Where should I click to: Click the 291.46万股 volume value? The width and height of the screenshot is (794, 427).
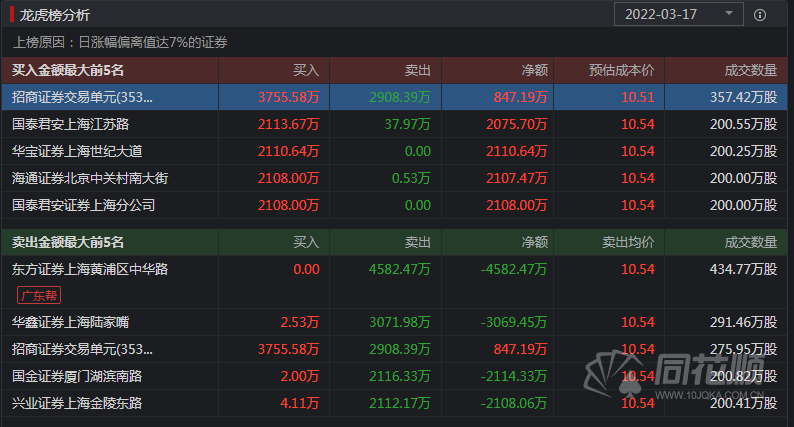pos(743,322)
